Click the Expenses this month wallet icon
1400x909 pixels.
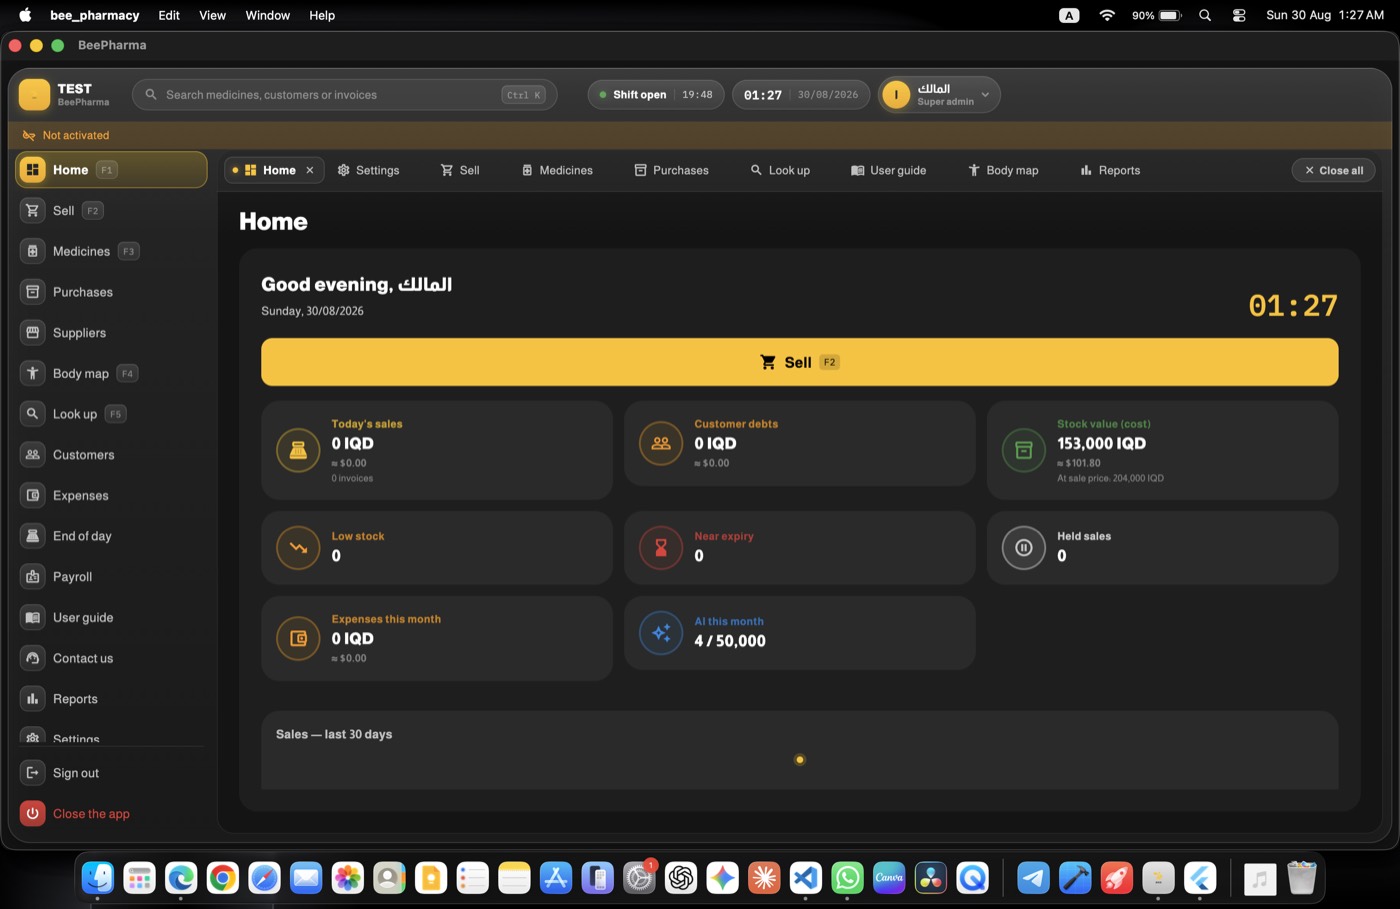[298, 638]
